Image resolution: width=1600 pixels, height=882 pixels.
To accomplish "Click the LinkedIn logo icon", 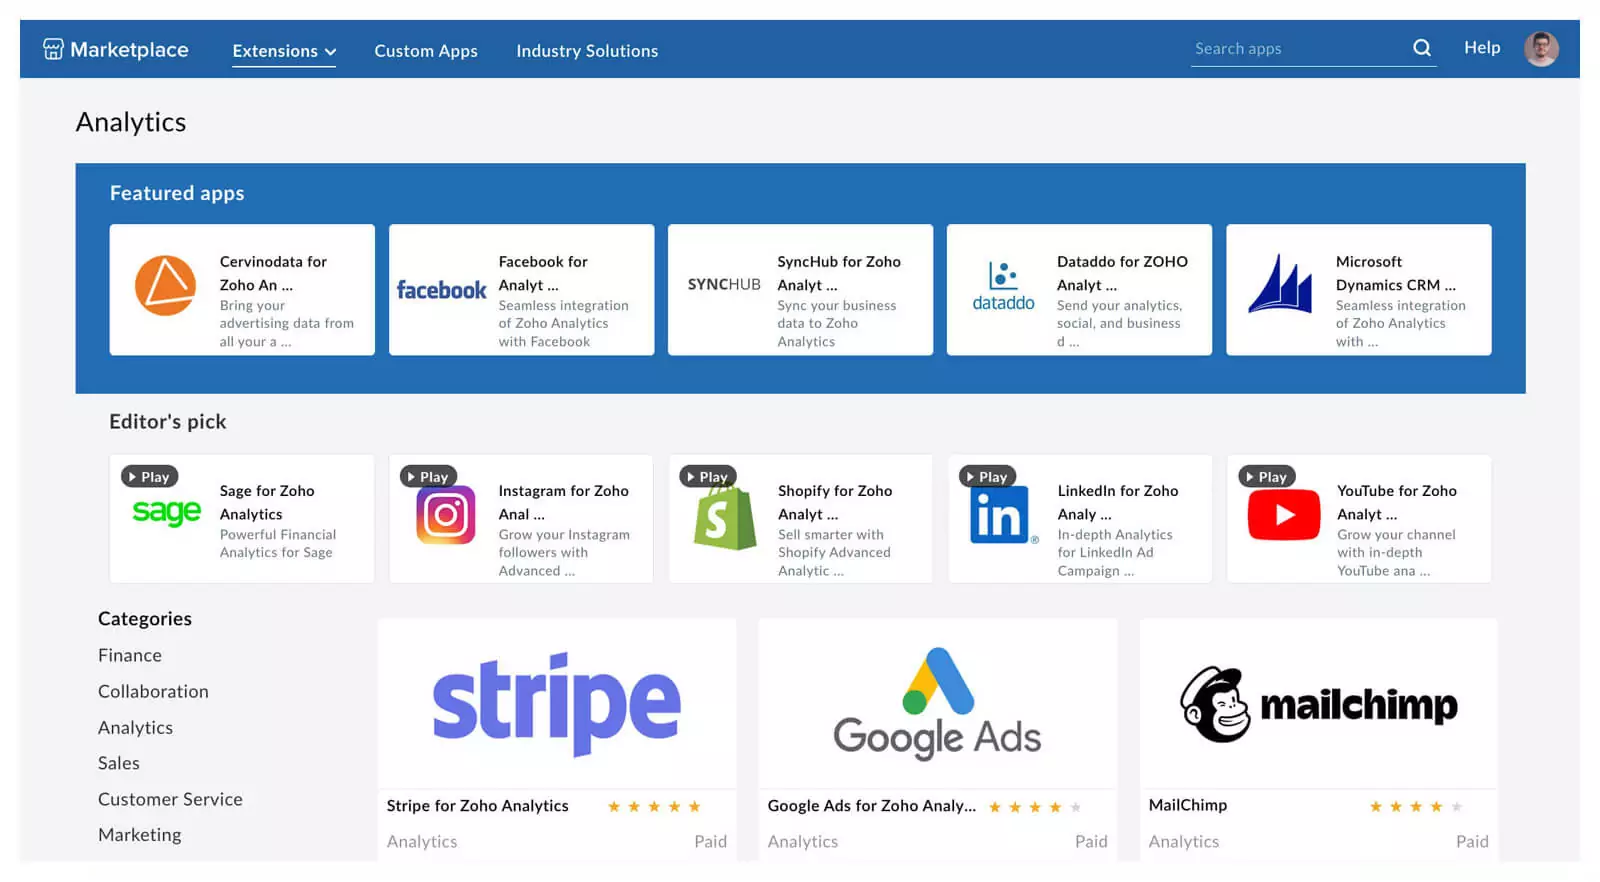I will [1002, 515].
